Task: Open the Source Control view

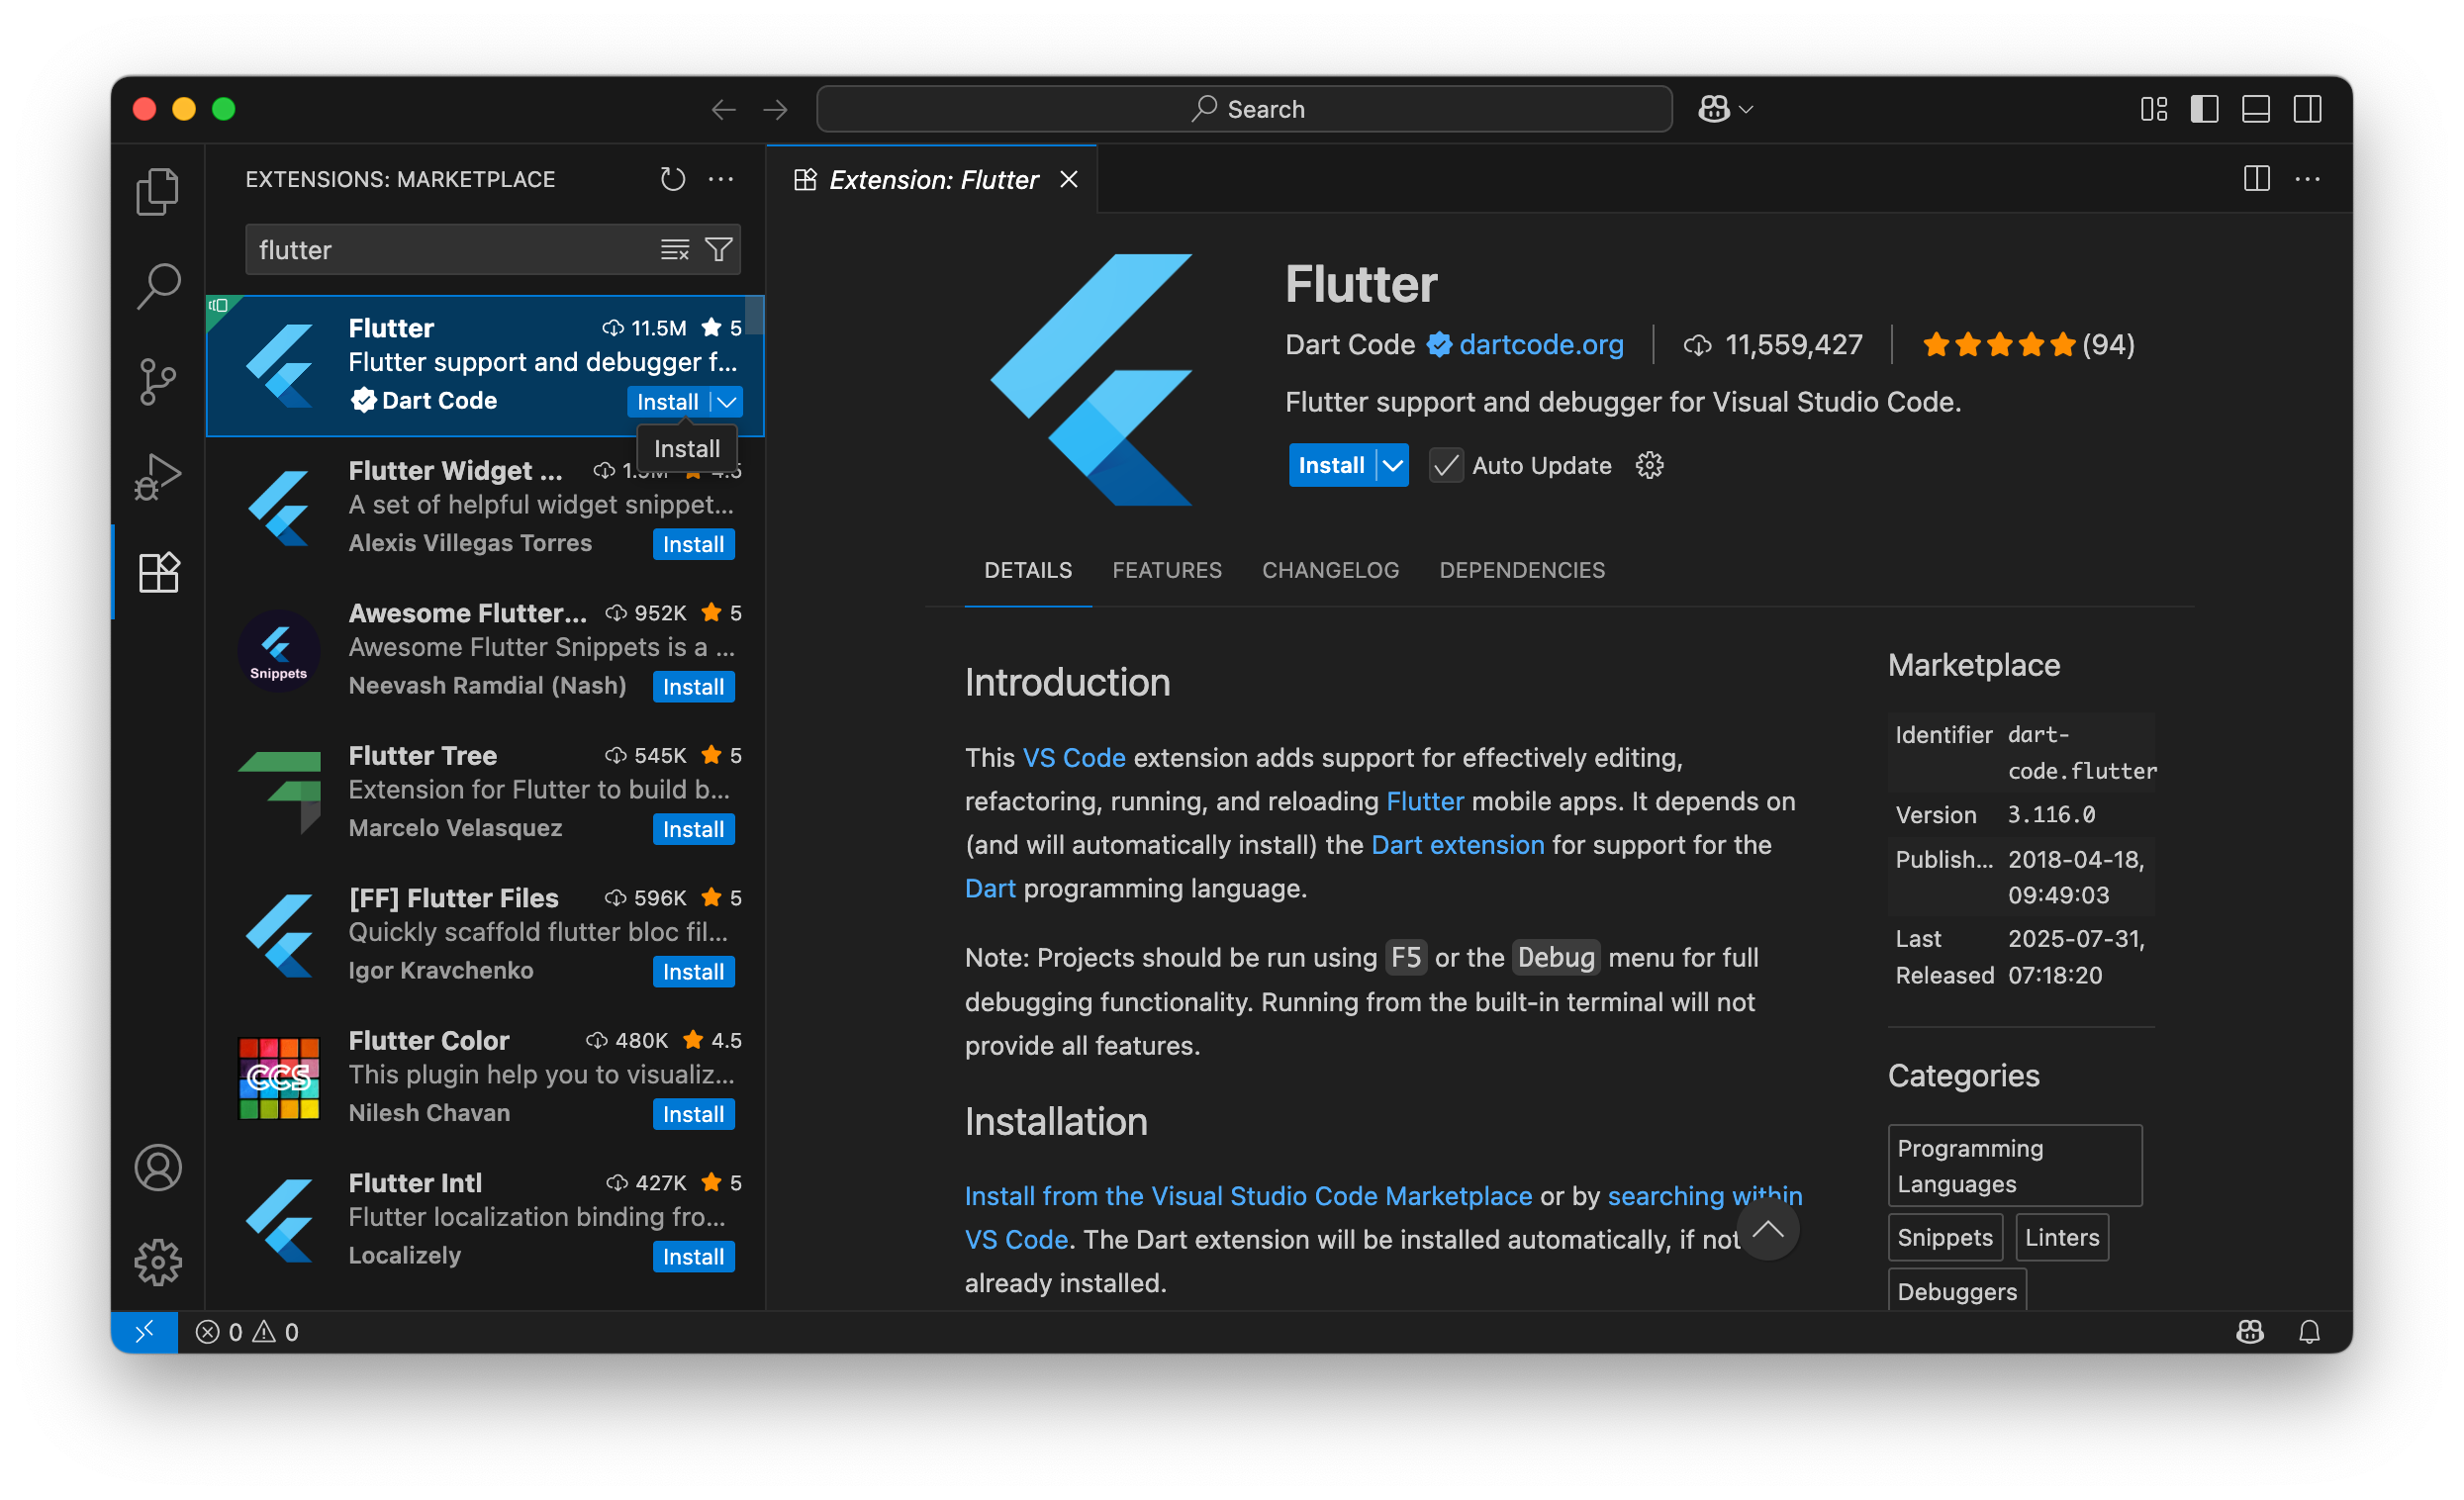Action: [158, 382]
